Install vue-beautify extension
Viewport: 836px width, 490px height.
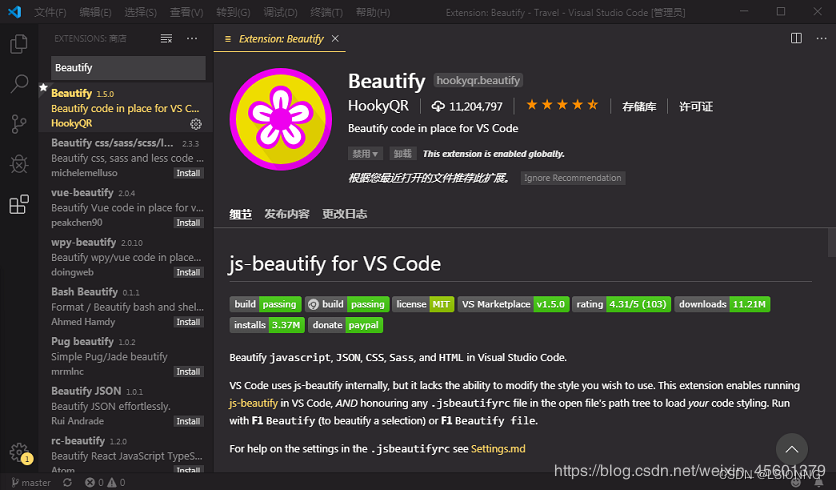[x=188, y=223]
